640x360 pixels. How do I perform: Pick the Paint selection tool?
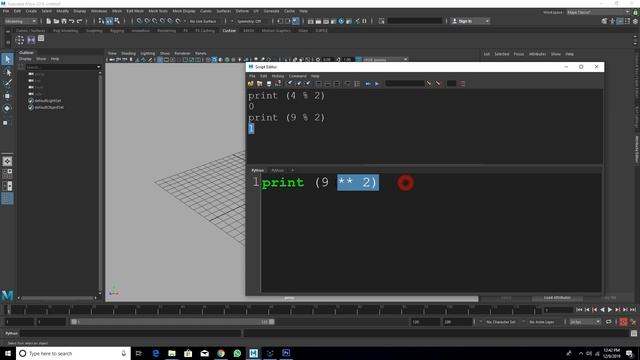(7, 84)
